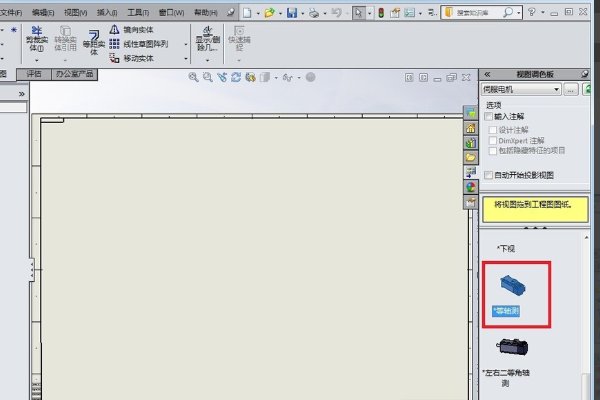Expand the 显示/删除几何关系 dropdown arrow

[208, 60]
